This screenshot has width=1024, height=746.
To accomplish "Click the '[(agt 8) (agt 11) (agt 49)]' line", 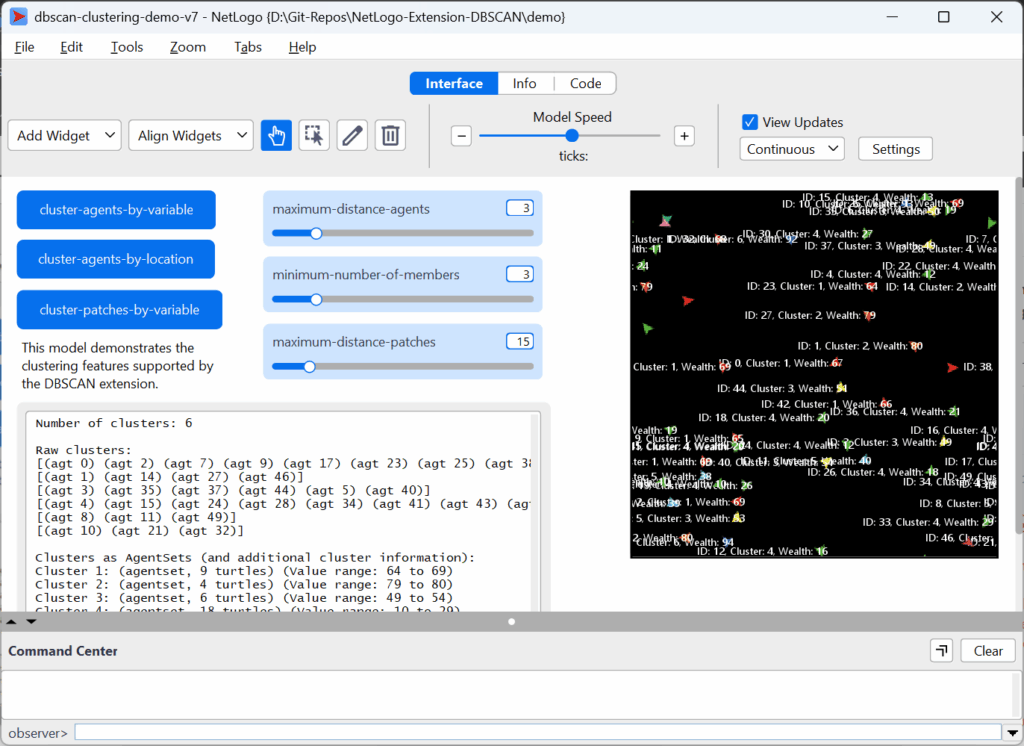I will coord(136,517).
